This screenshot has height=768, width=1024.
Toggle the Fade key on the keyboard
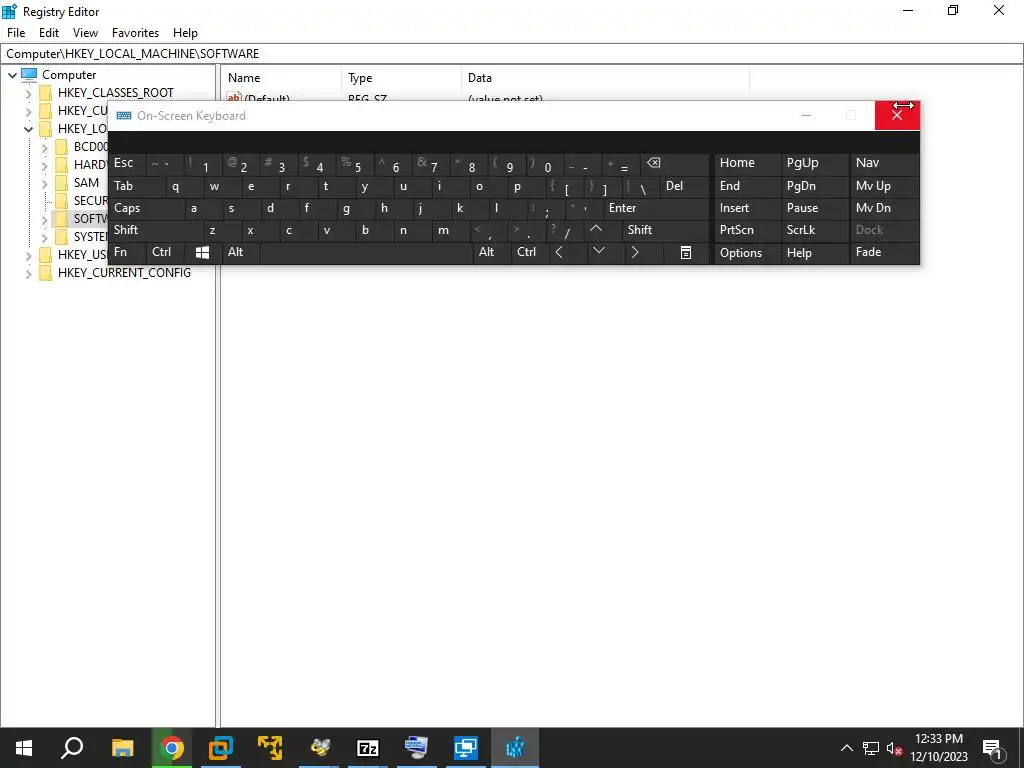[885, 252]
